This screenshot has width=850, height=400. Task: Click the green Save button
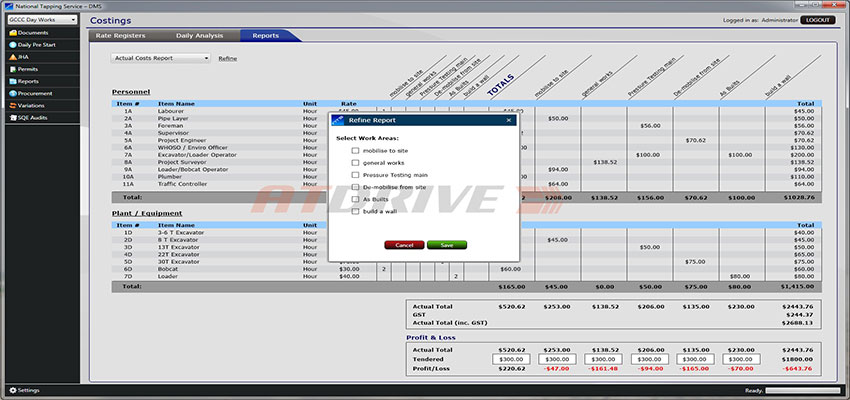pos(447,245)
